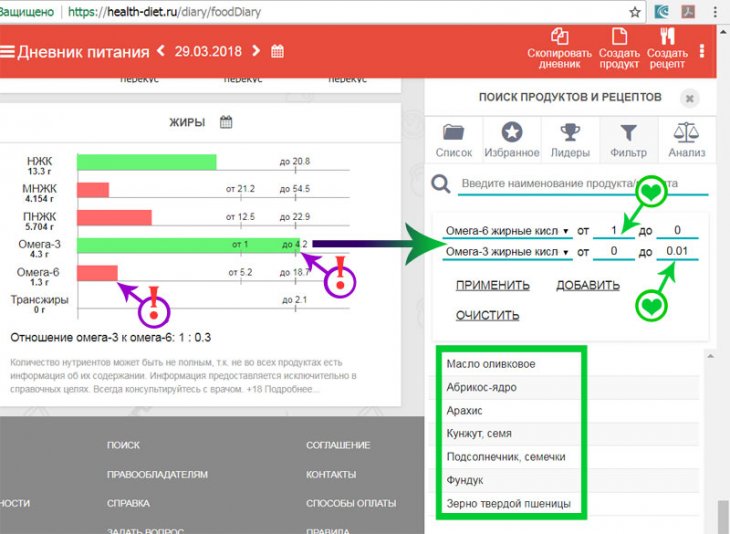Switch to the Список tab
Image resolution: width=730 pixels, height=534 pixels.
point(454,140)
